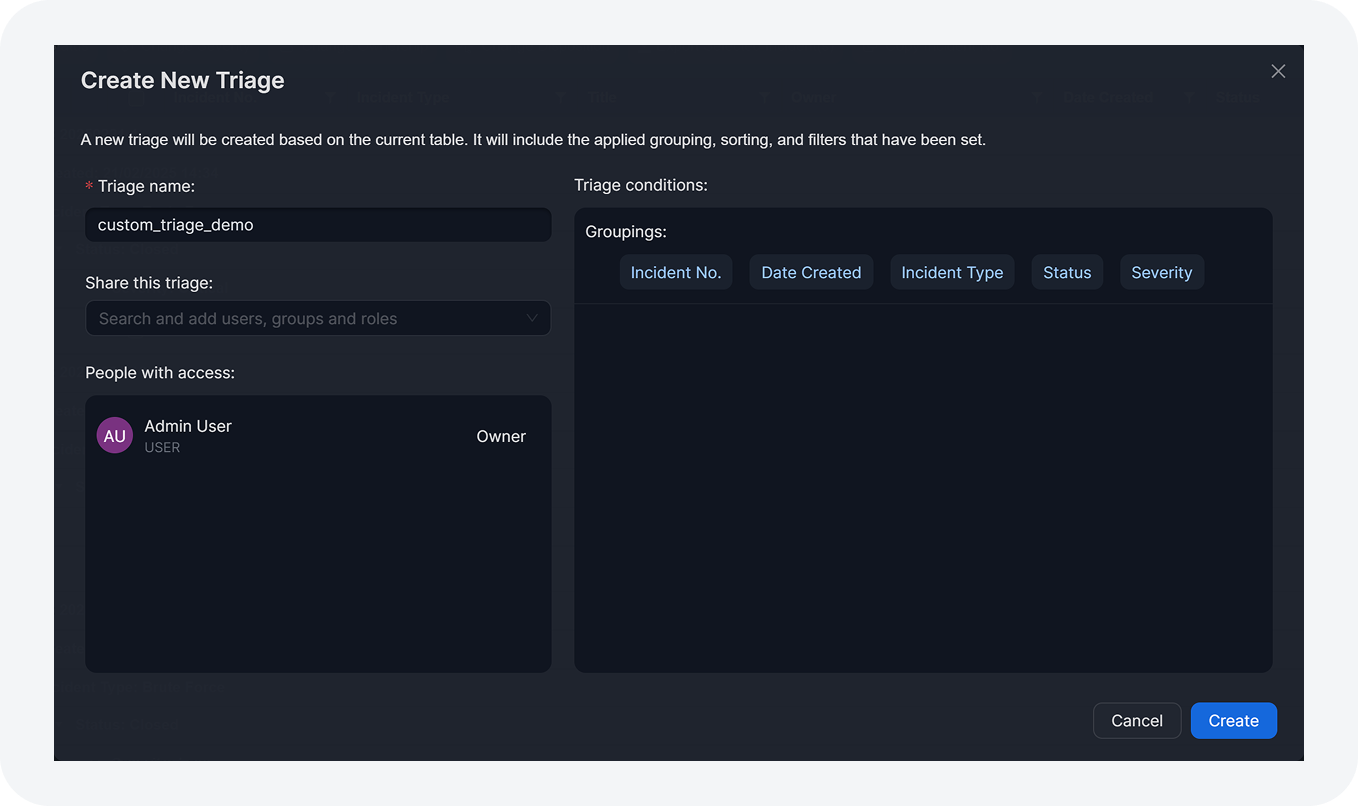
Task: Click the AU avatar icon
Action: (x=115, y=436)
